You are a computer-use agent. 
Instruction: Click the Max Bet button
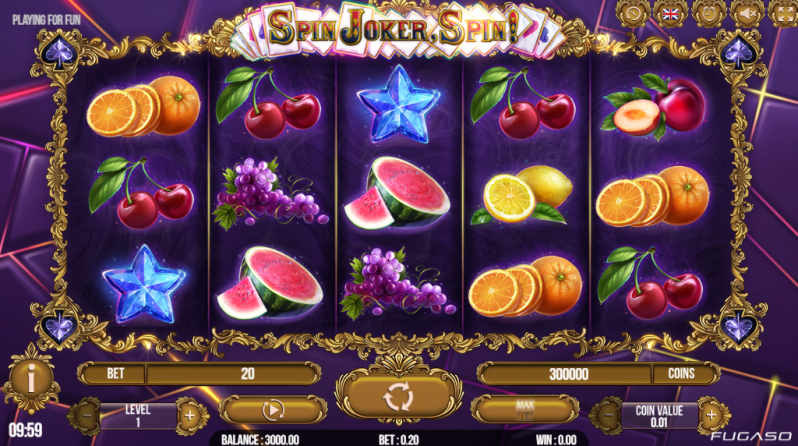click(x=525, y=410)
